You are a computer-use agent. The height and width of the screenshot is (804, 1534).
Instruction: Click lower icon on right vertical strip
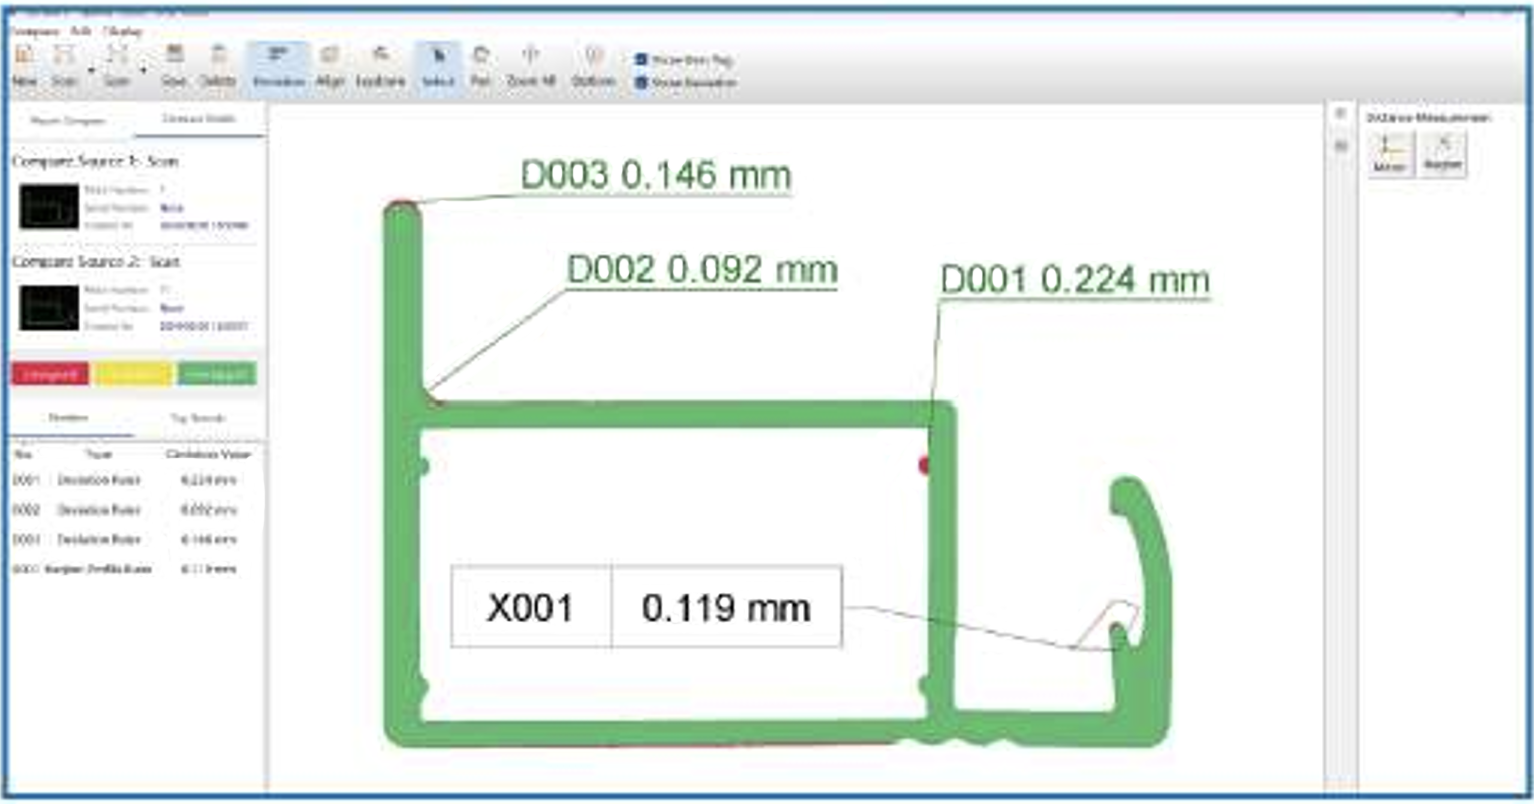[x=1341, y=146]
